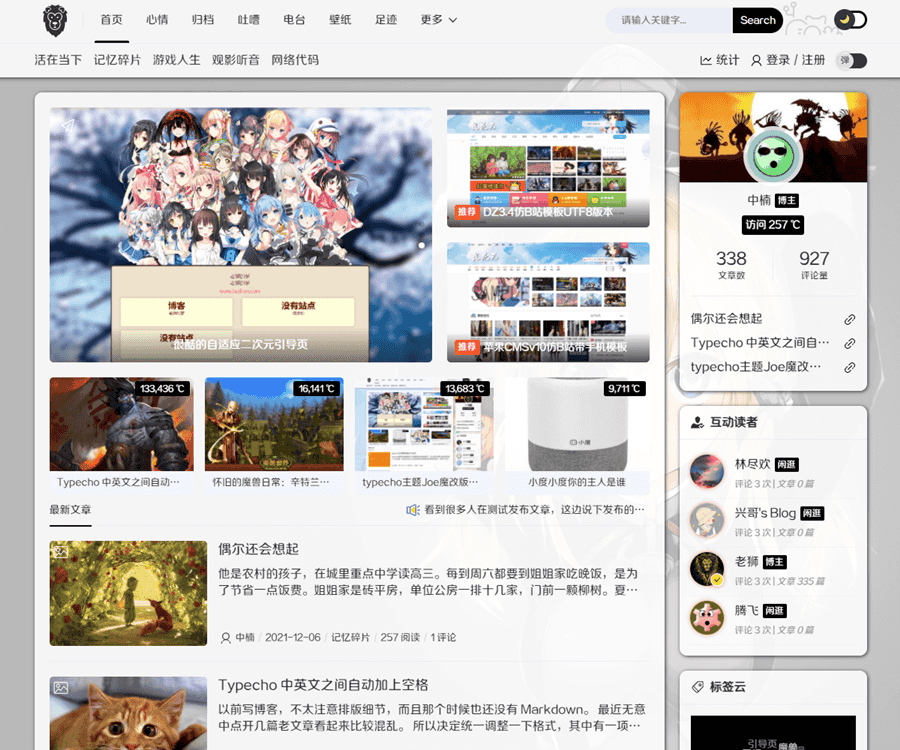
Task: Open 记忆碎片 tag in article meta
Action: click(x=350, y=638)
